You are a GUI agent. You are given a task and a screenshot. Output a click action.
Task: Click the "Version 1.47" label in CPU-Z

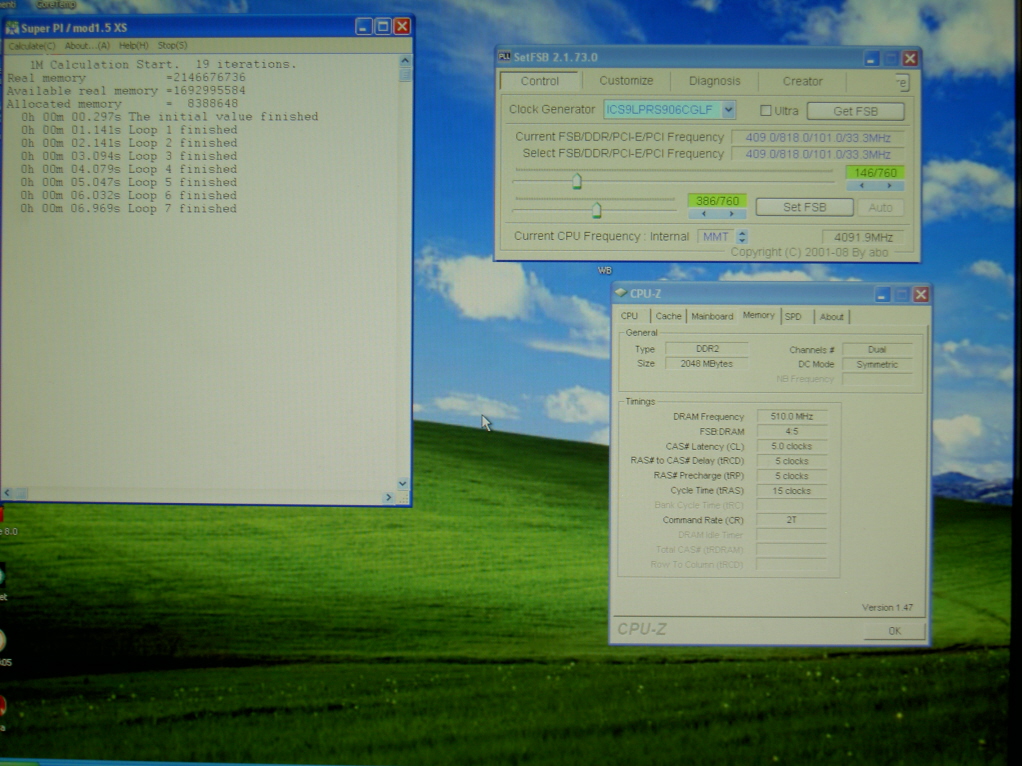pyautogui.click(x=887, y=608)
